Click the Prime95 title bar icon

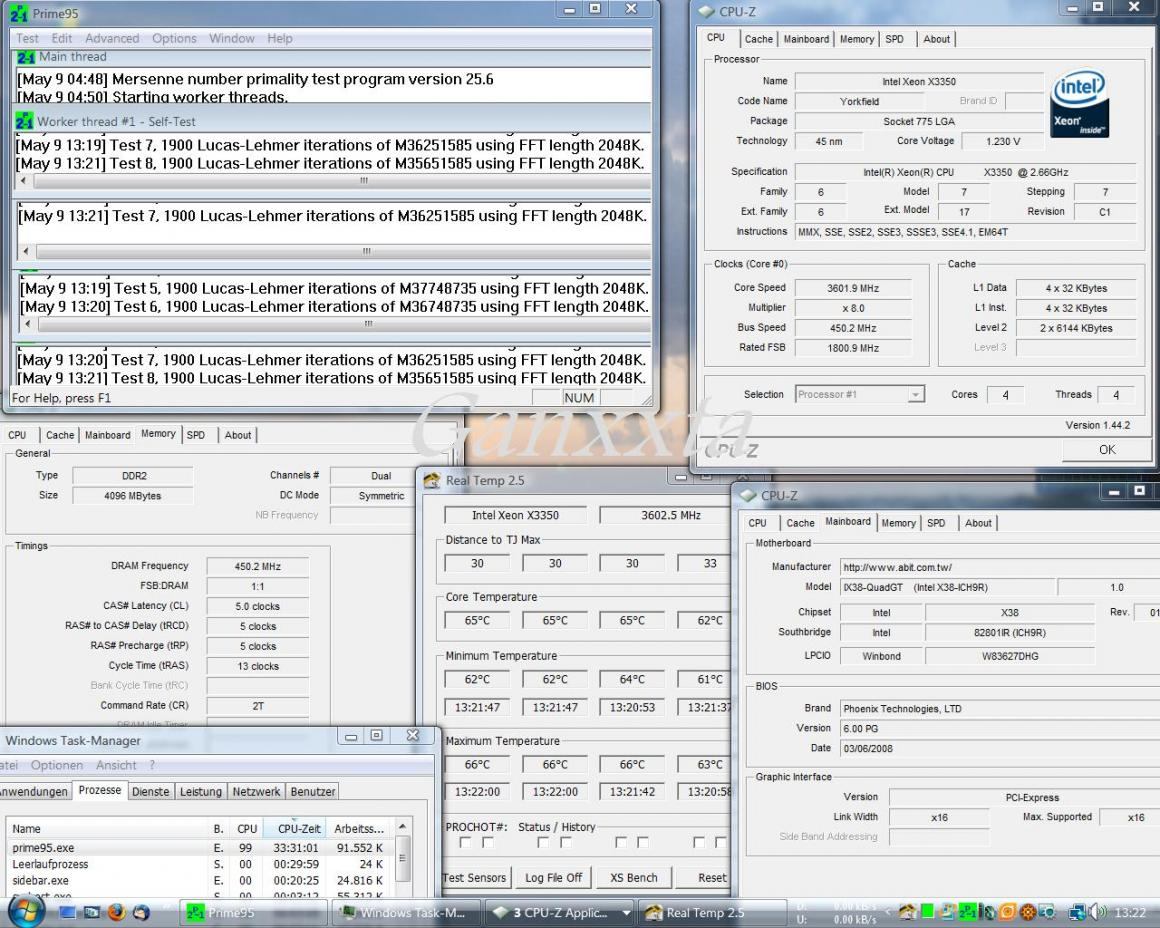(18, 13)
